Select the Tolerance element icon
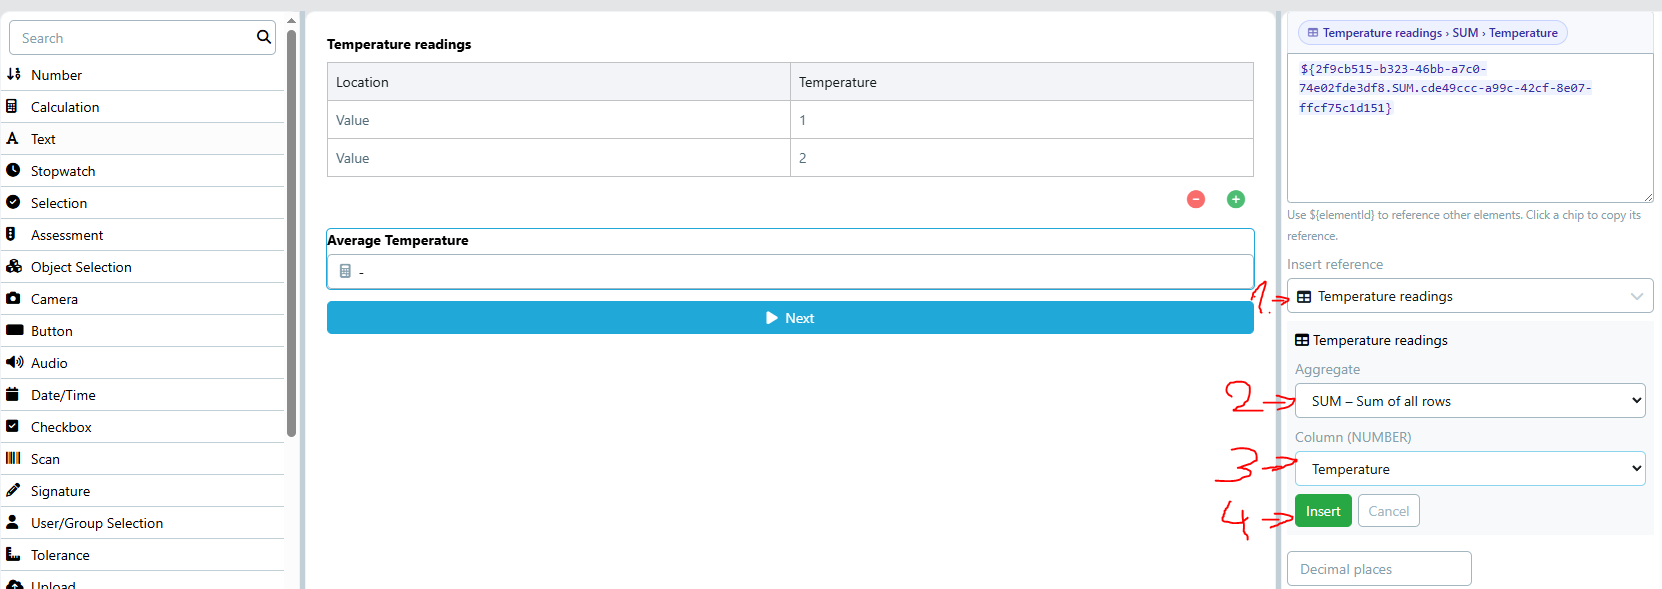The height and width of the screenshot is (589, 1662). coord(13,554)
